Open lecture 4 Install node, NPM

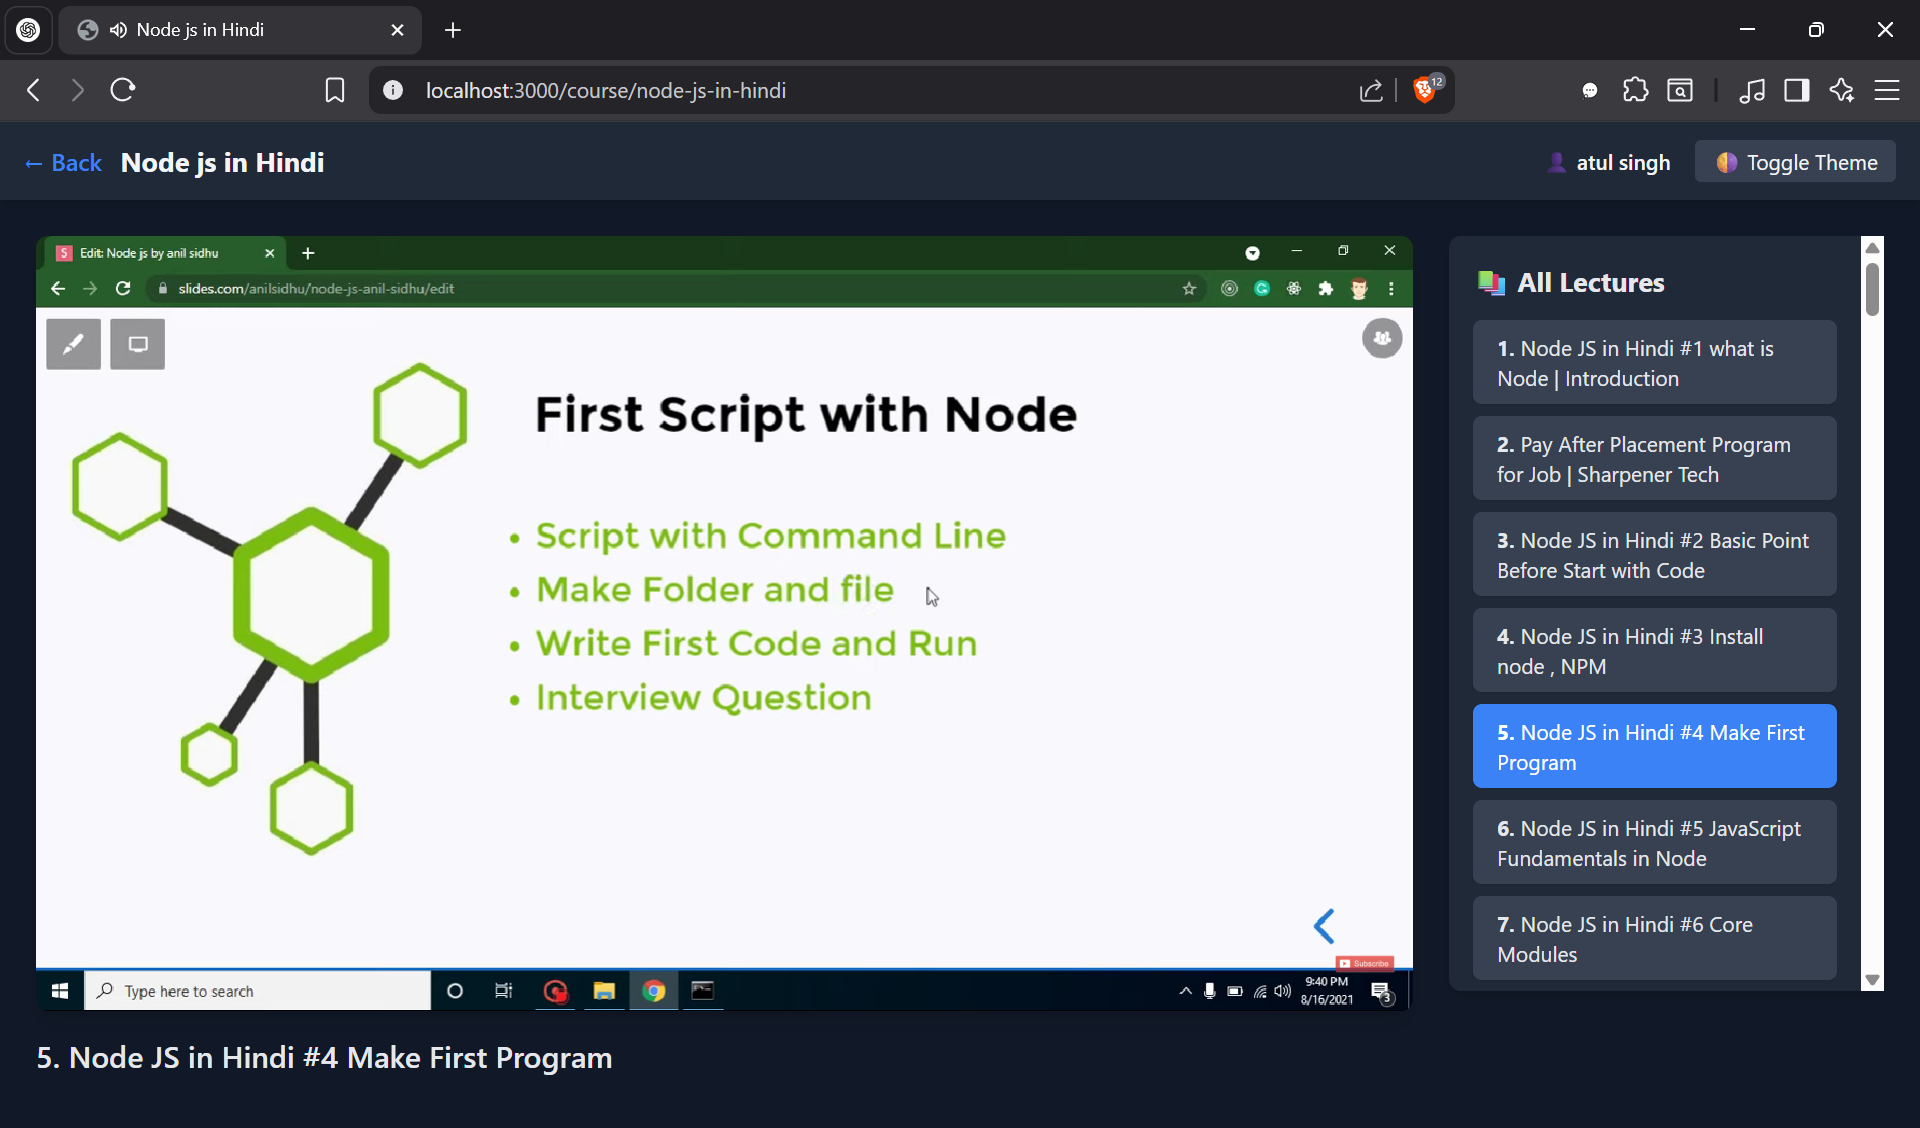coord(1654,651)
